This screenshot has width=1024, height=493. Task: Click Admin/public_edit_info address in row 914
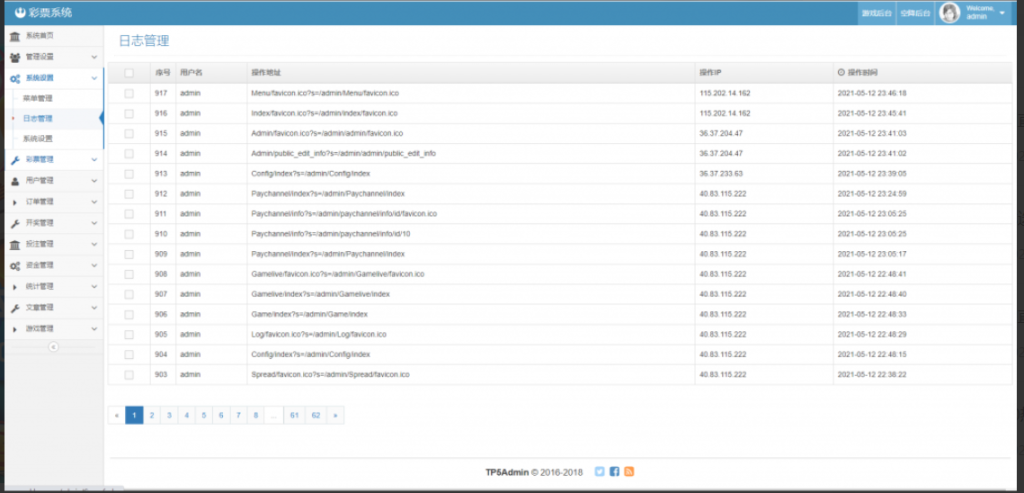tap(344, 153)
